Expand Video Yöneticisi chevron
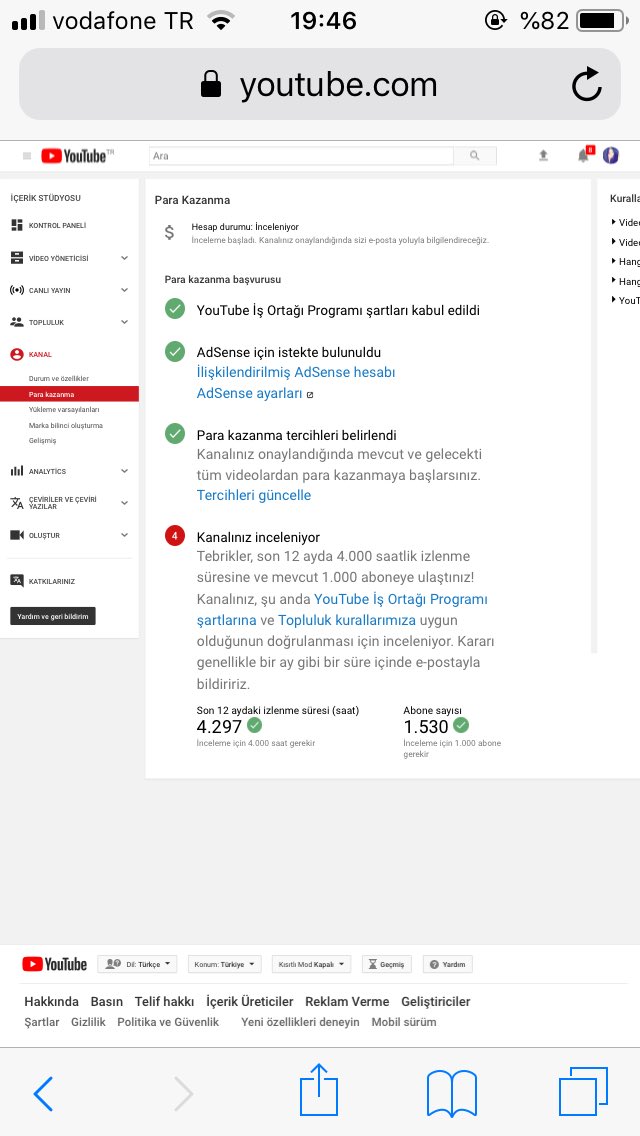 (124, 258)
